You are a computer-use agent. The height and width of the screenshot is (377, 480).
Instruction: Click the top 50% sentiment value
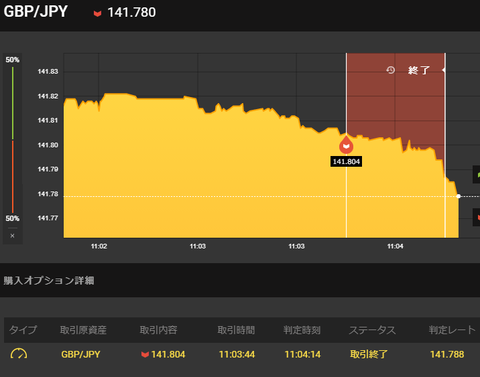pos(12,60)
